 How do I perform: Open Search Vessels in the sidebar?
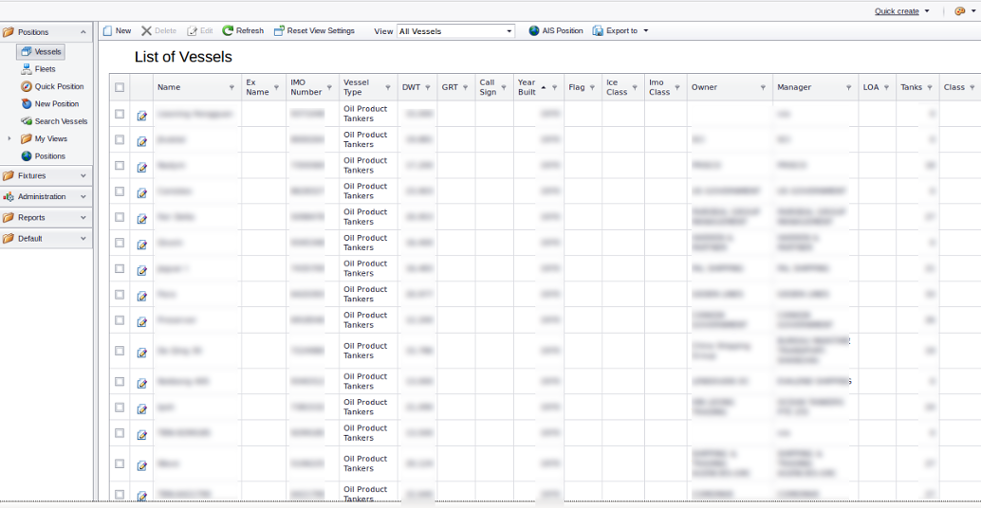coord(54,121)
